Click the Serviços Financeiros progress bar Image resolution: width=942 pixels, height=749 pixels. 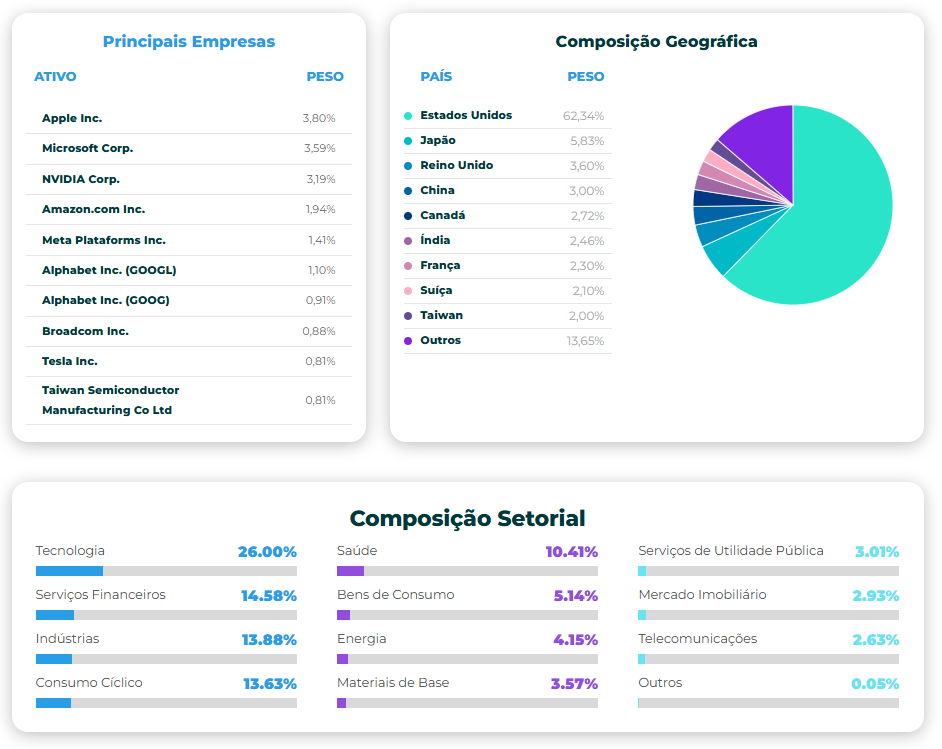click(166, 615)
